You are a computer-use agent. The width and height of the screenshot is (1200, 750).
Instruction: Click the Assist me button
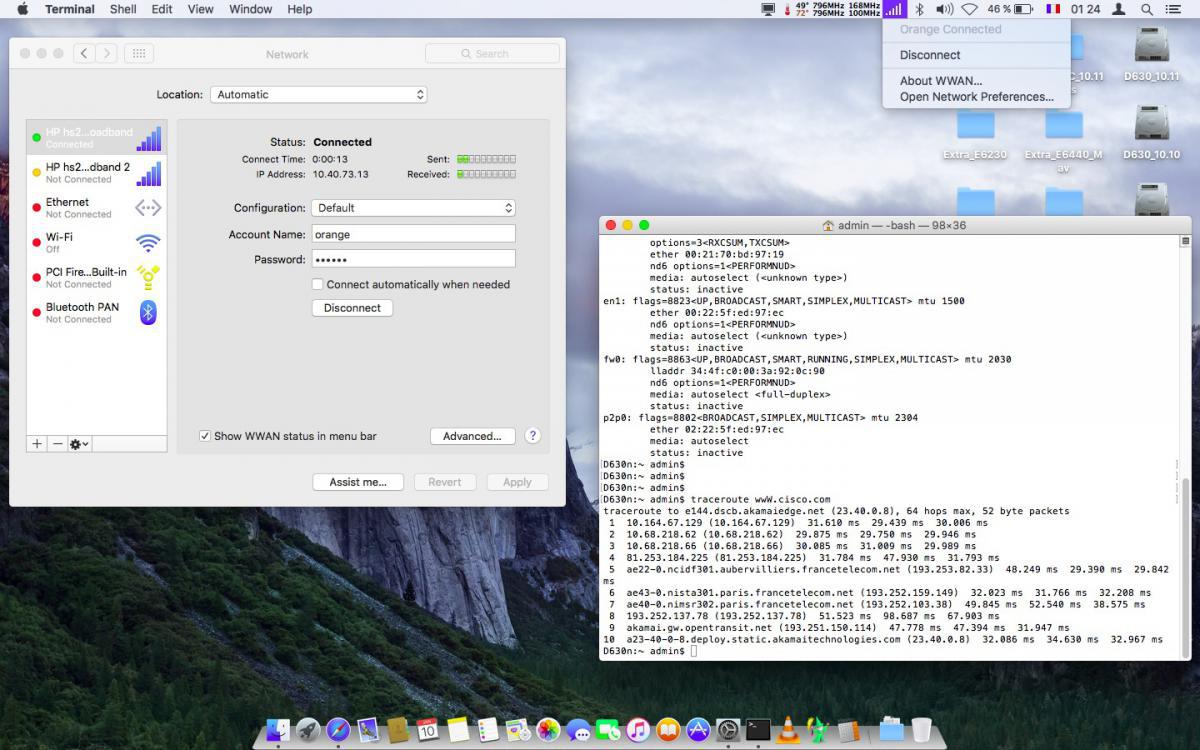coord(358,482)
